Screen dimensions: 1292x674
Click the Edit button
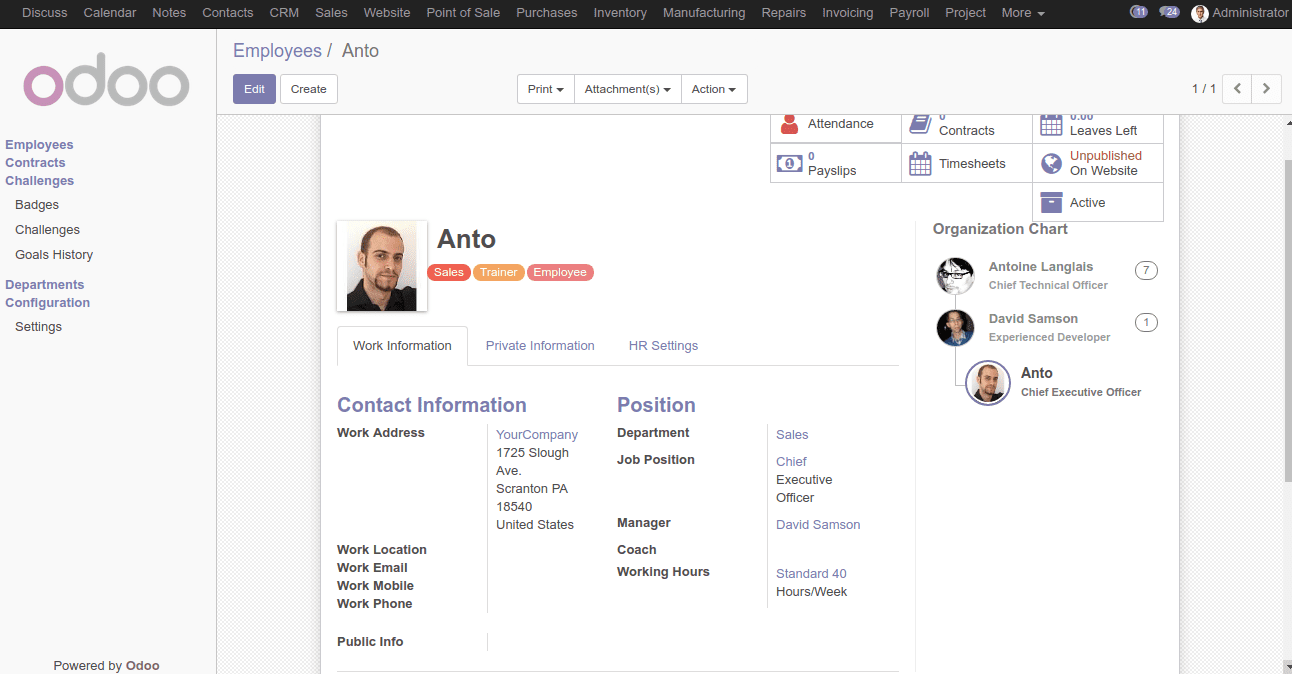[254, 89]
